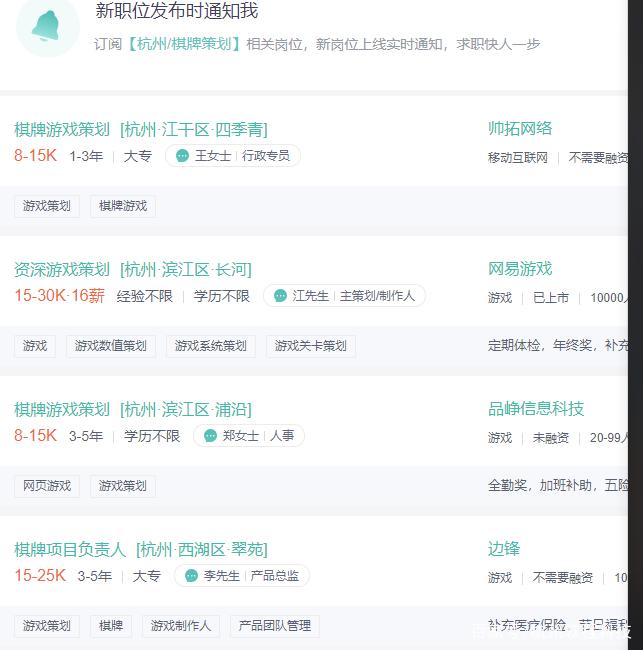Open 资深游戏策划 job in 滨江区·长河
This screenshot has height=650, width=643.
point(133,270)
